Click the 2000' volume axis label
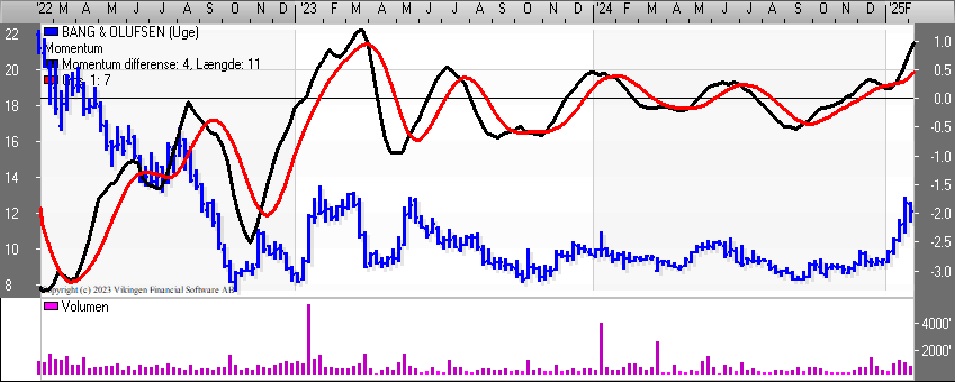957x382 pixels. point(936,351)
